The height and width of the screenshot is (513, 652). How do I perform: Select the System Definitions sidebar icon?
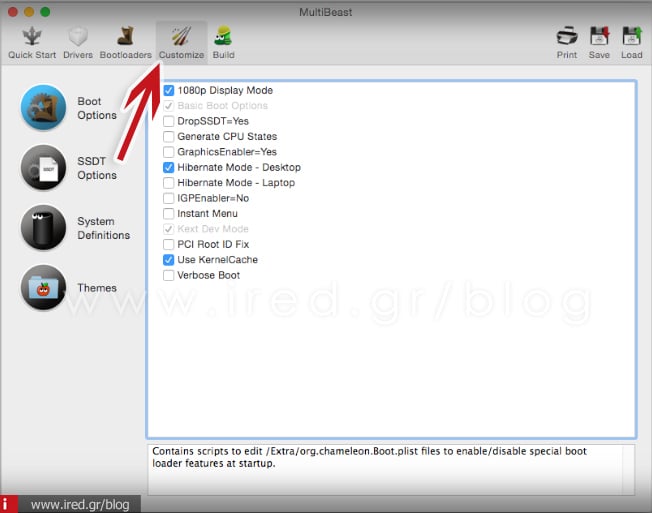[43, 227]
